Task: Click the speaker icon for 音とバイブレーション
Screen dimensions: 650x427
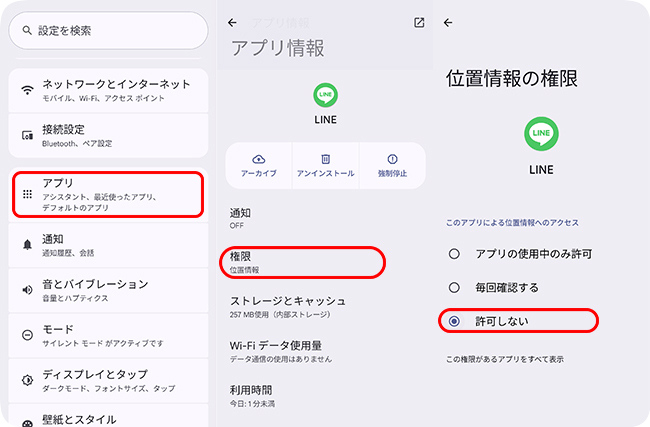Action: click(x=27, y=290)
